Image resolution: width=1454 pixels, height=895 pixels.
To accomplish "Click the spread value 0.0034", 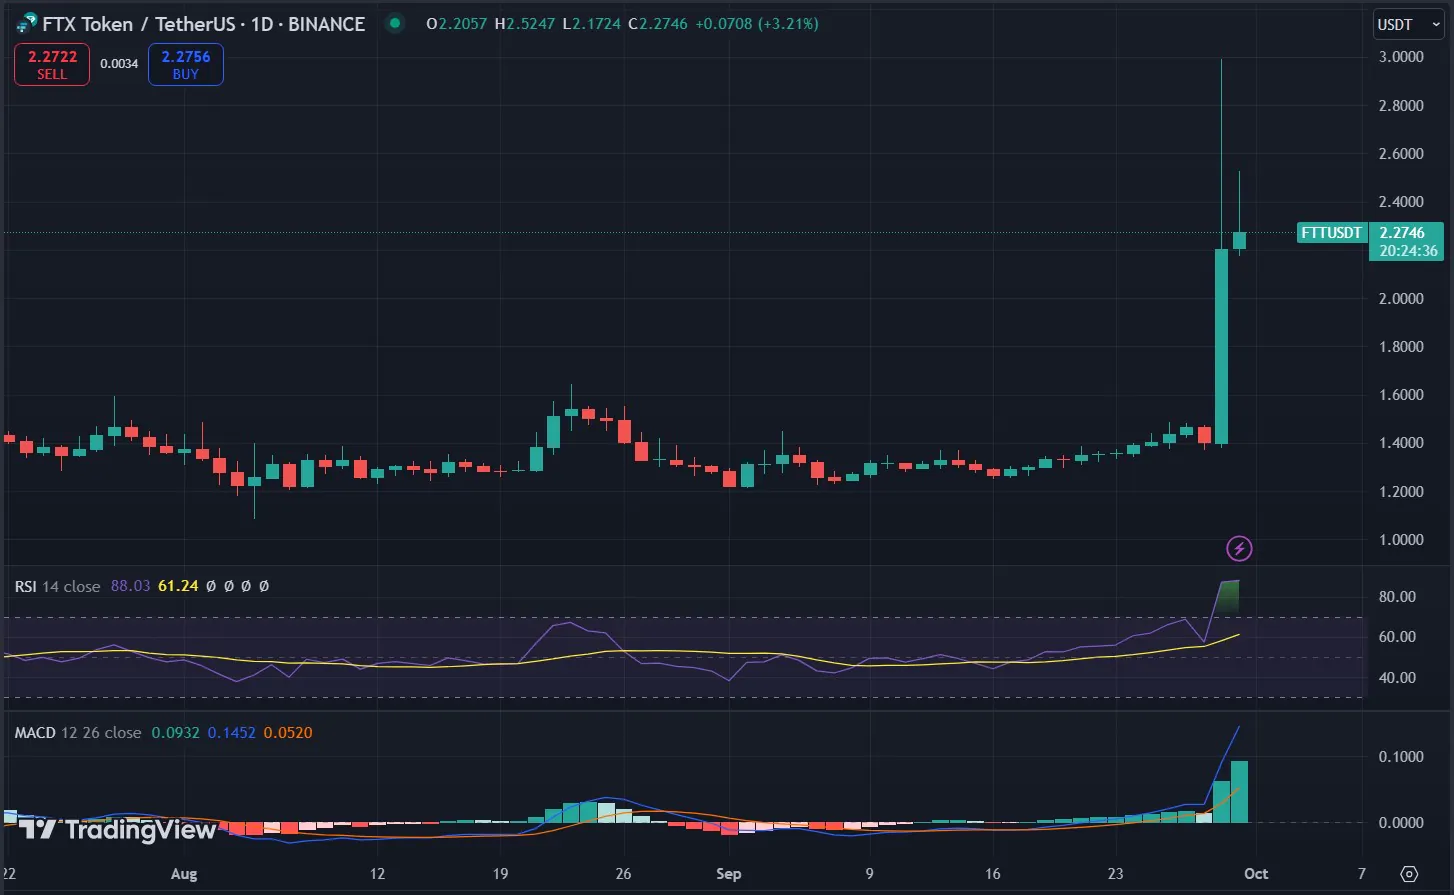I will (x=119, y=64).
